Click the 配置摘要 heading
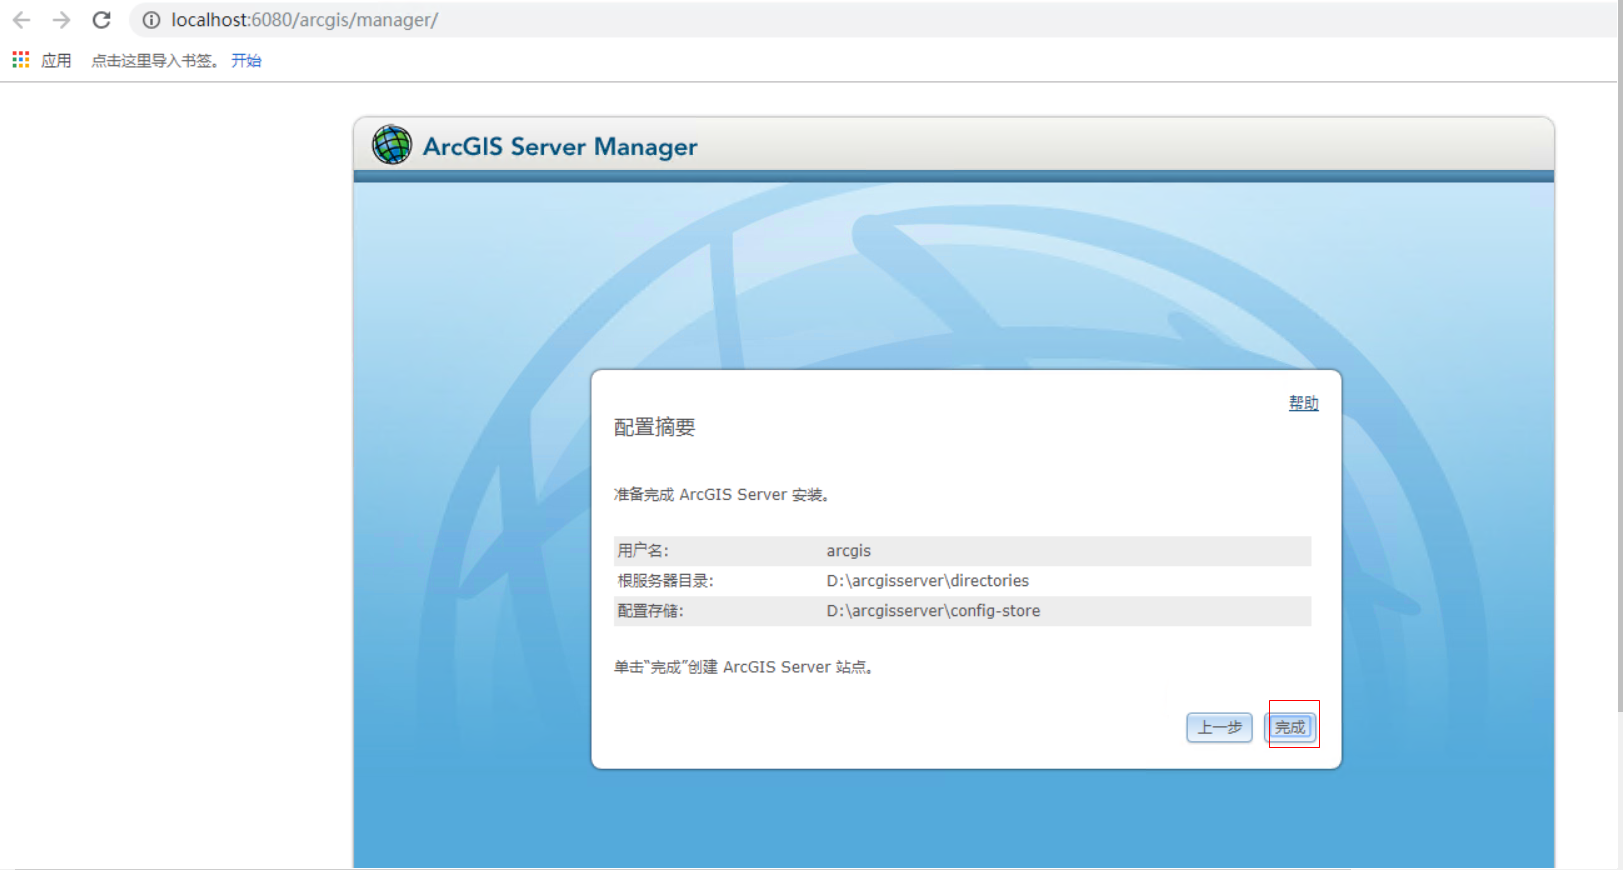The width and height of the screenshot is (1623, 870). 654,427
